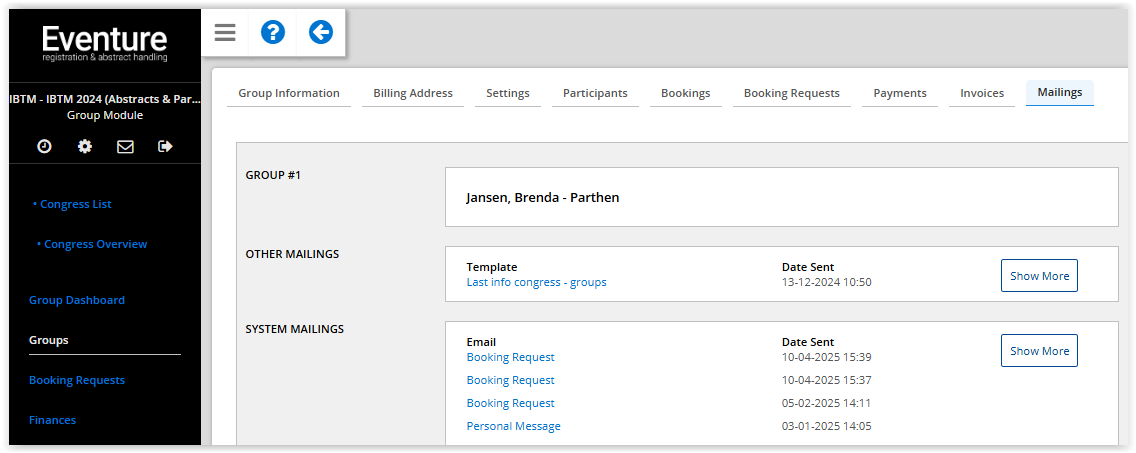The width and height of the screenshot is (1136, 453).
Task: Open Last info congress - groups template
Action: point(536,282)
